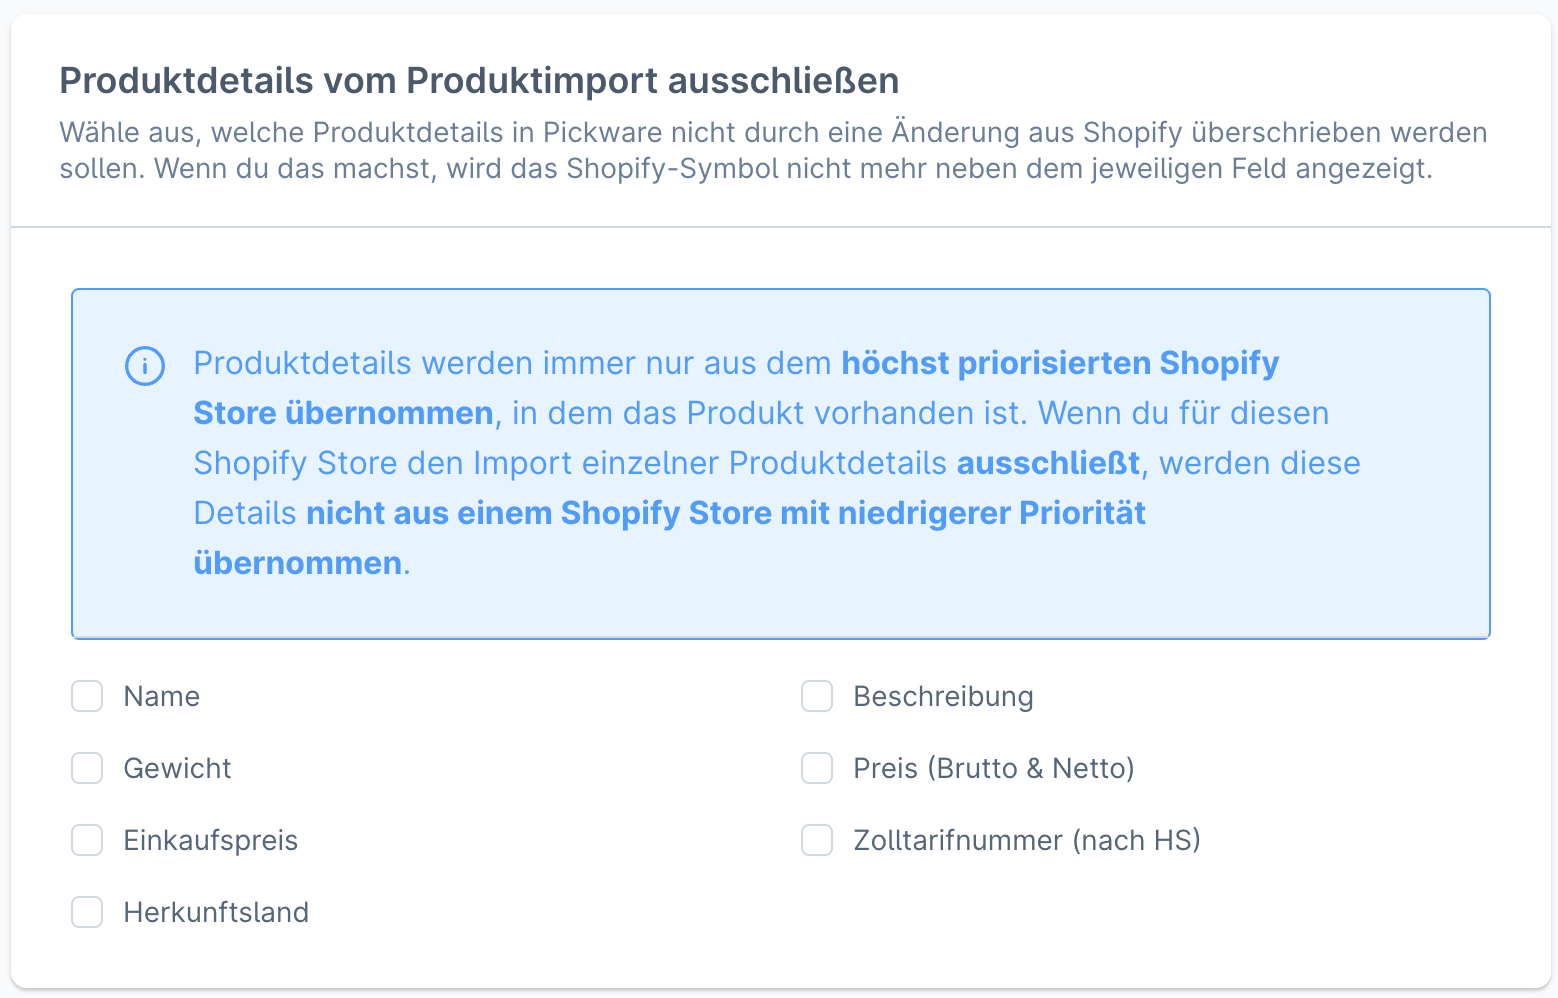
Task: Toggle the Herkunftsland checkbox
Action: (x=87, y=912)
